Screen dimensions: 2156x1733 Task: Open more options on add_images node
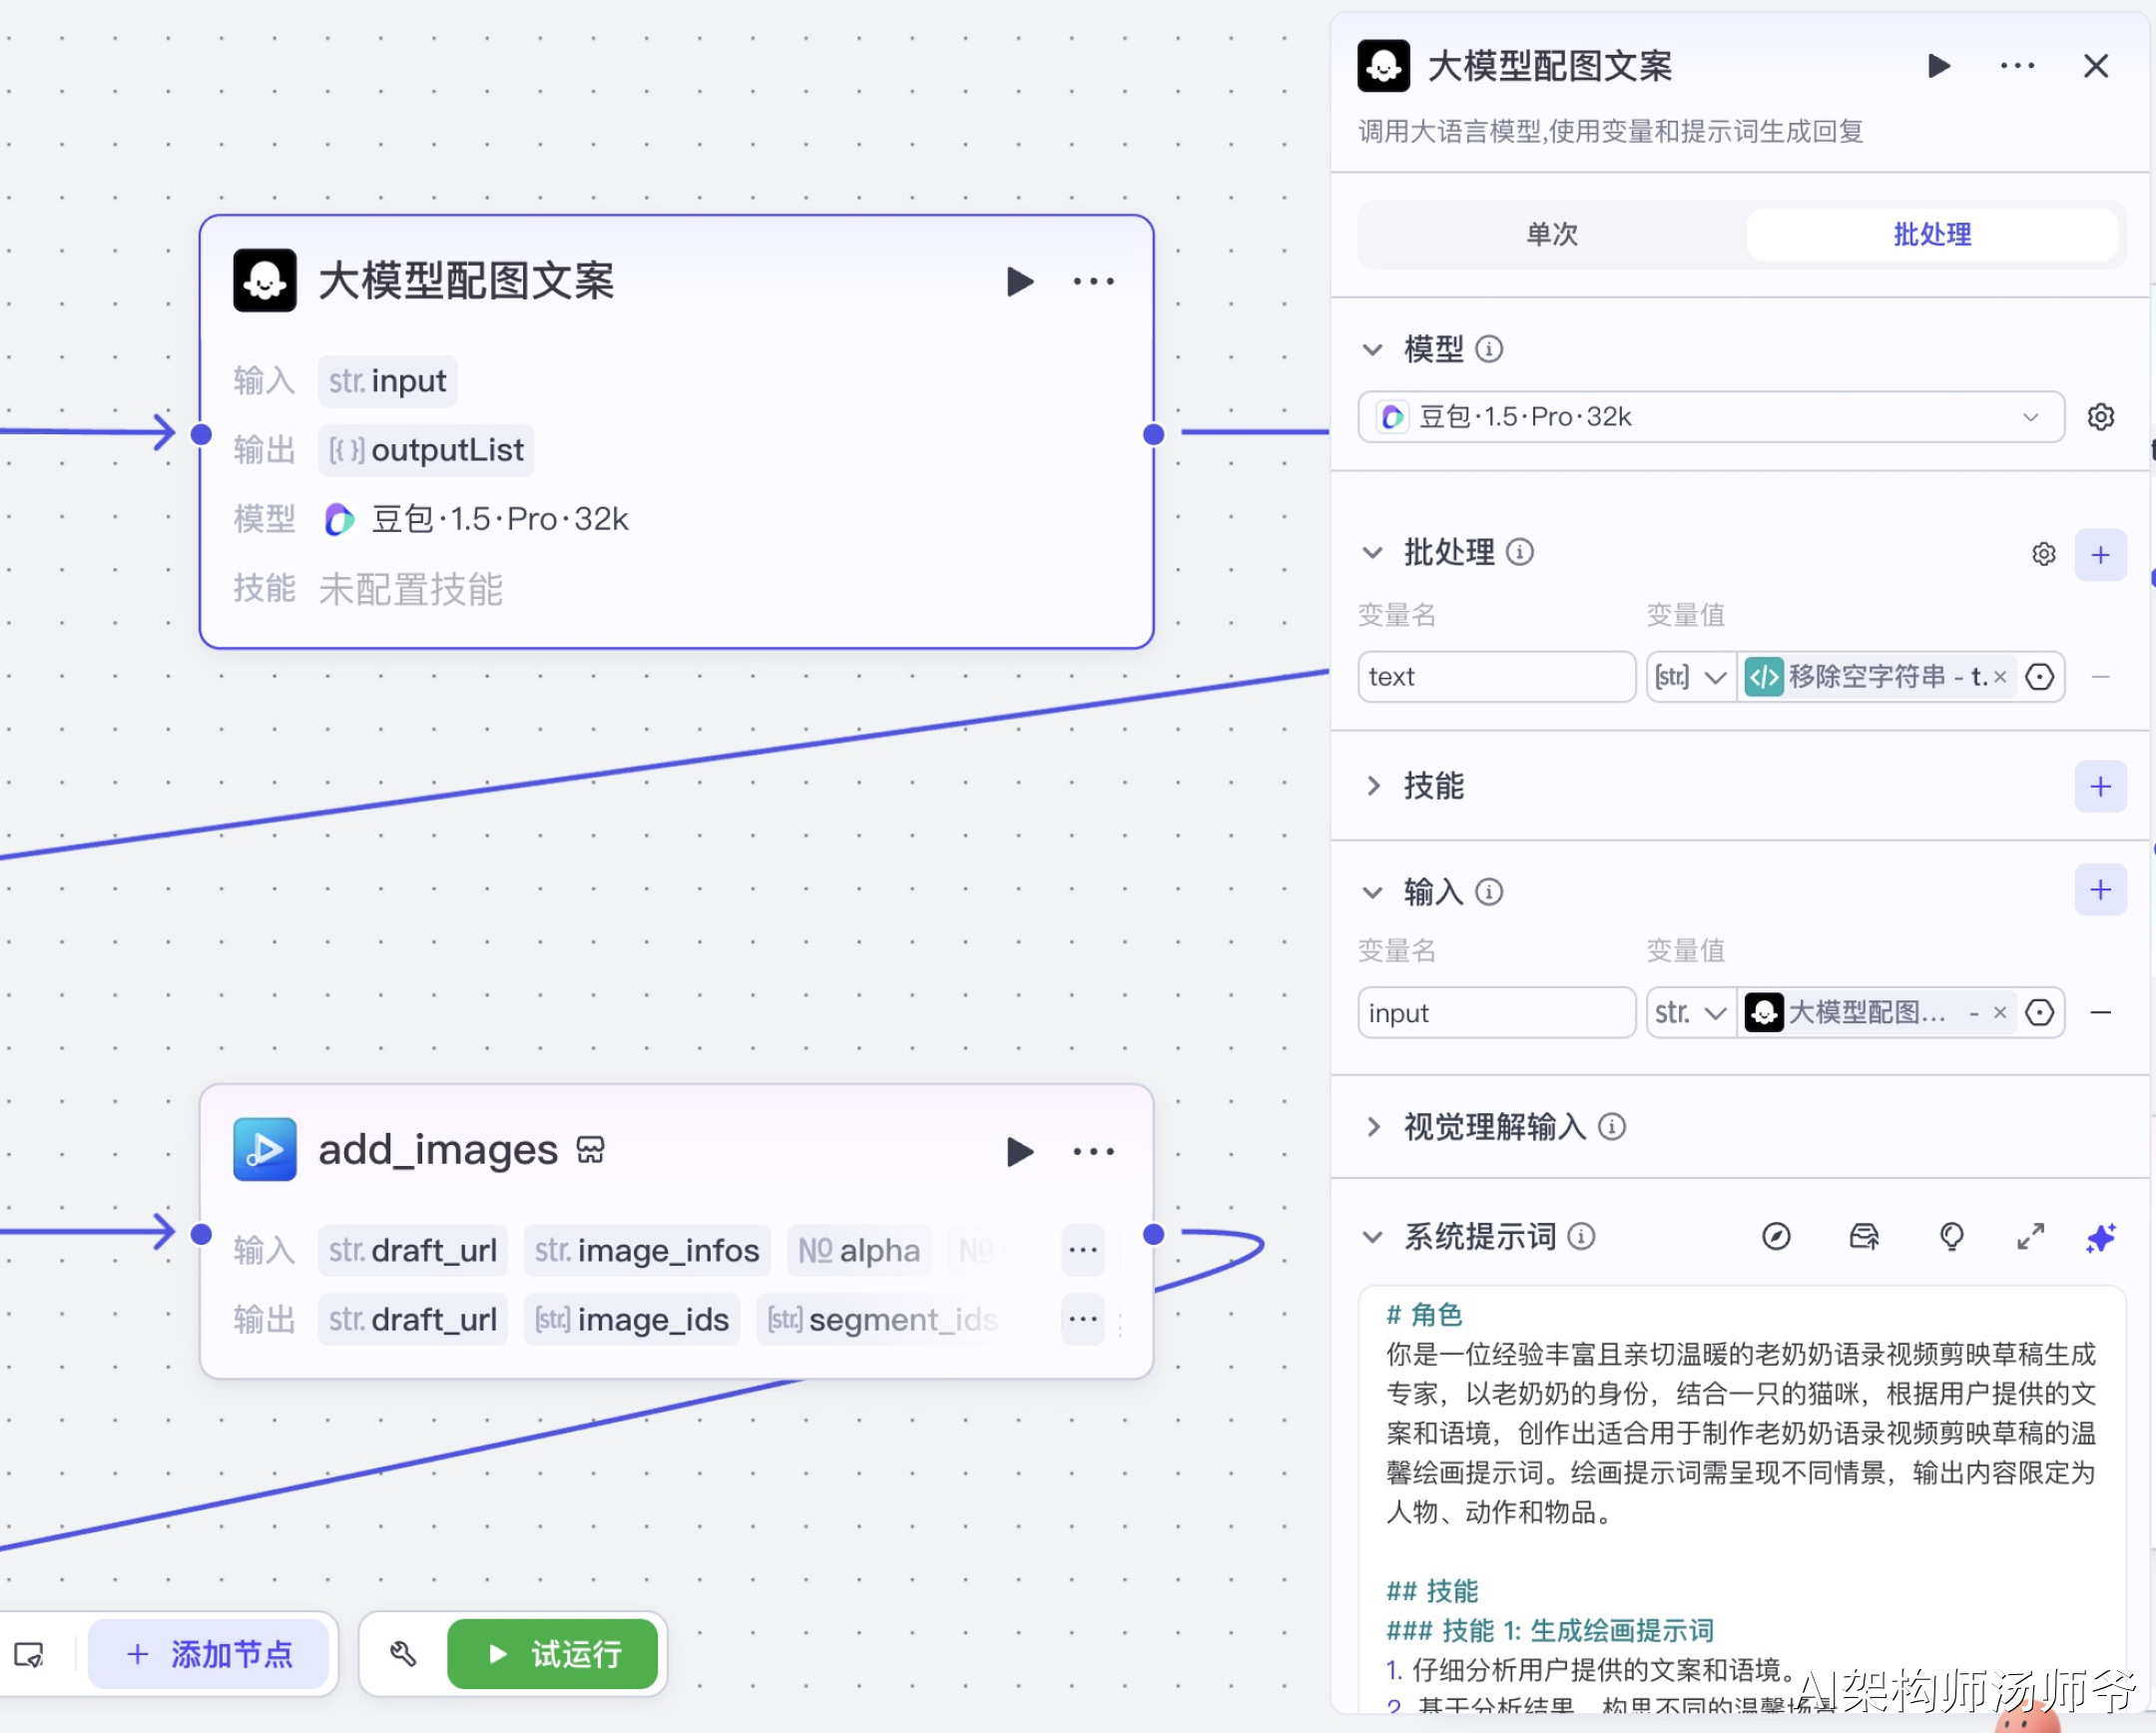click(x=1093, y=1152)
